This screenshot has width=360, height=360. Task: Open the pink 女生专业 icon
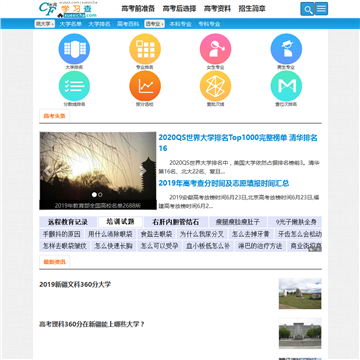click(216, 49)
